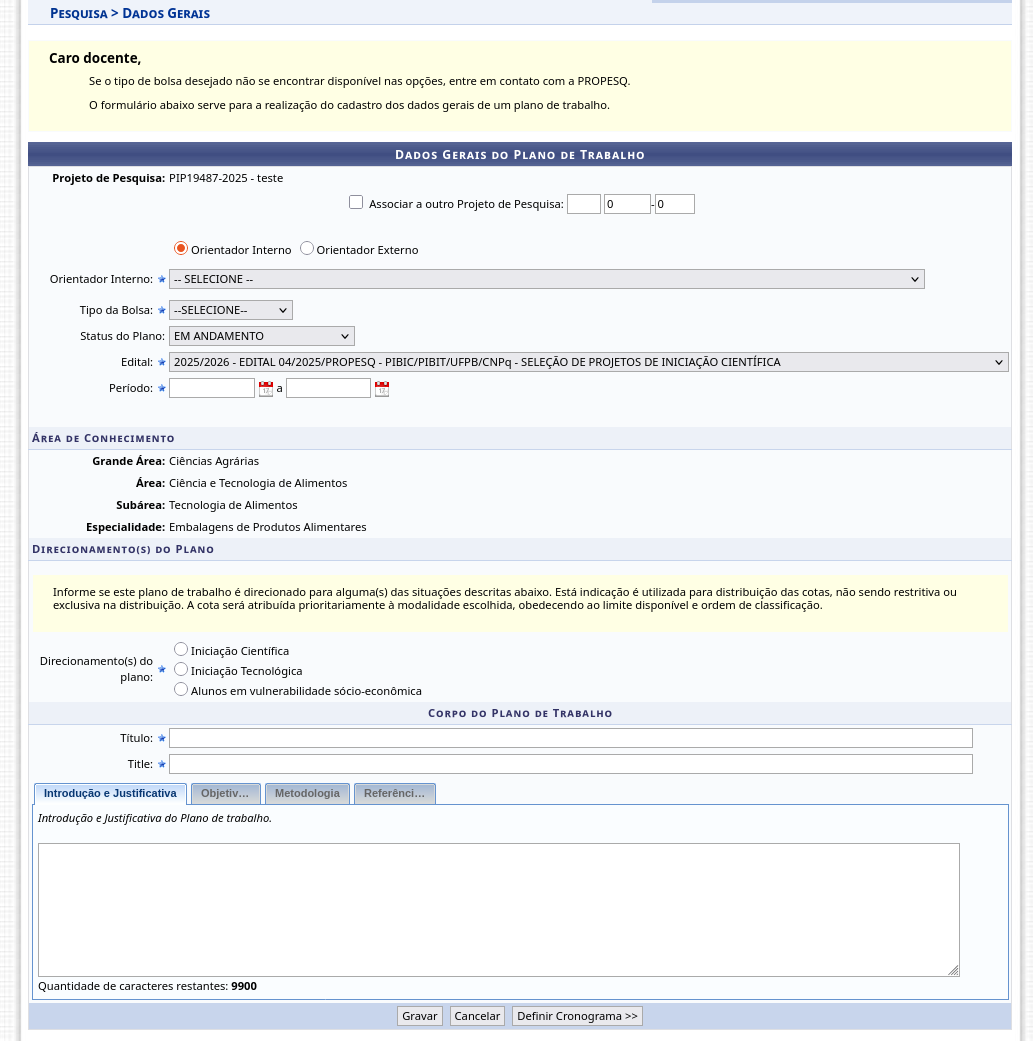Open the Período end date calendar icon

(x=382, y=389)
